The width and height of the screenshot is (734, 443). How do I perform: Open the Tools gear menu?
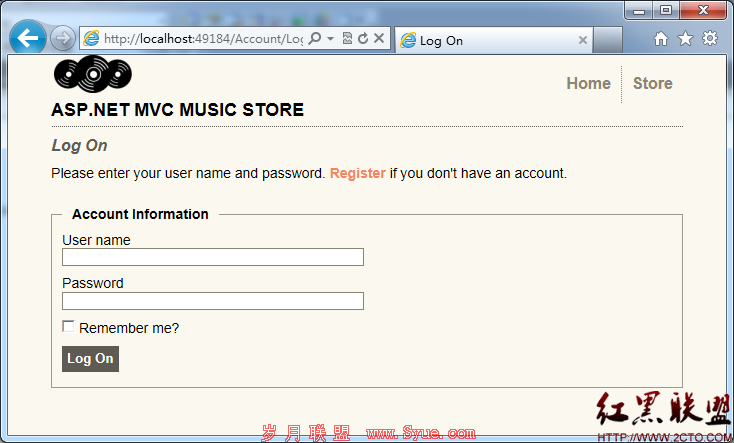tap(710, 38)
